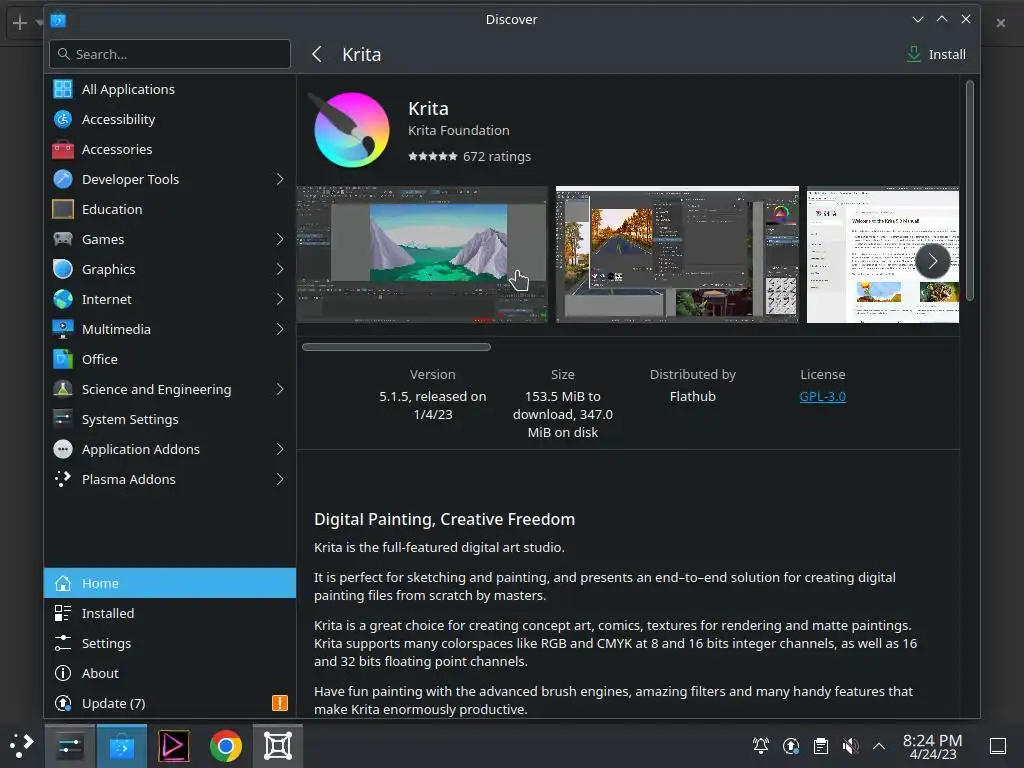Click the Games controller icon
Viewport: 1024px width, 768px height.
point(63,239)
